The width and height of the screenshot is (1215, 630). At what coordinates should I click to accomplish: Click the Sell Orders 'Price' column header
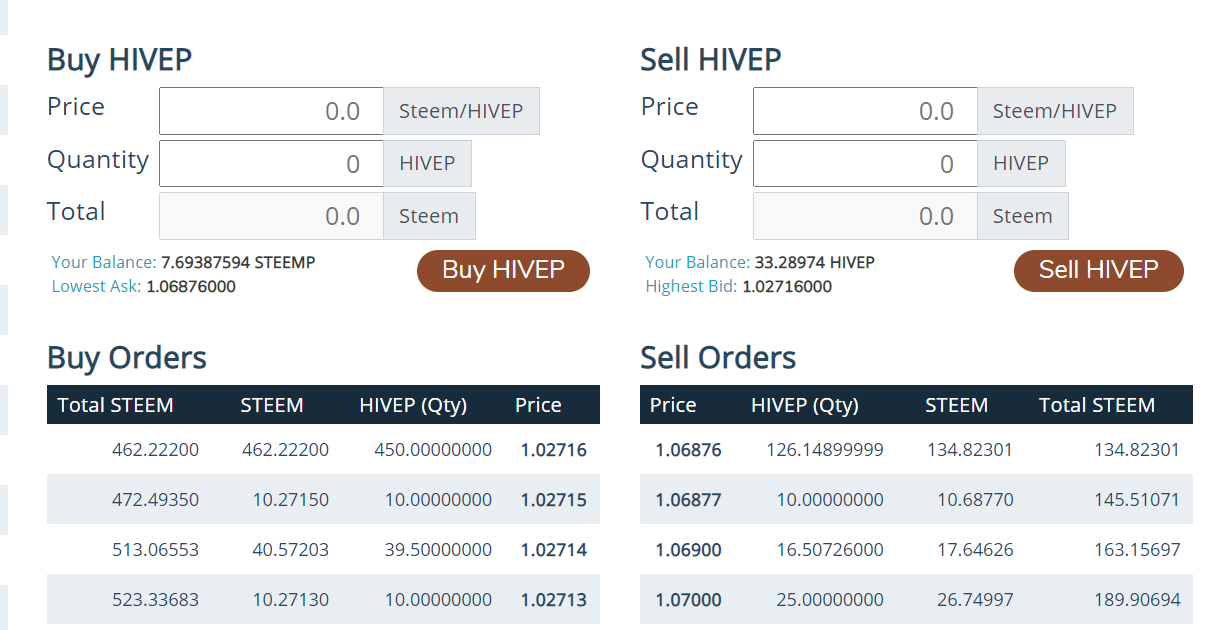[673, 405]
